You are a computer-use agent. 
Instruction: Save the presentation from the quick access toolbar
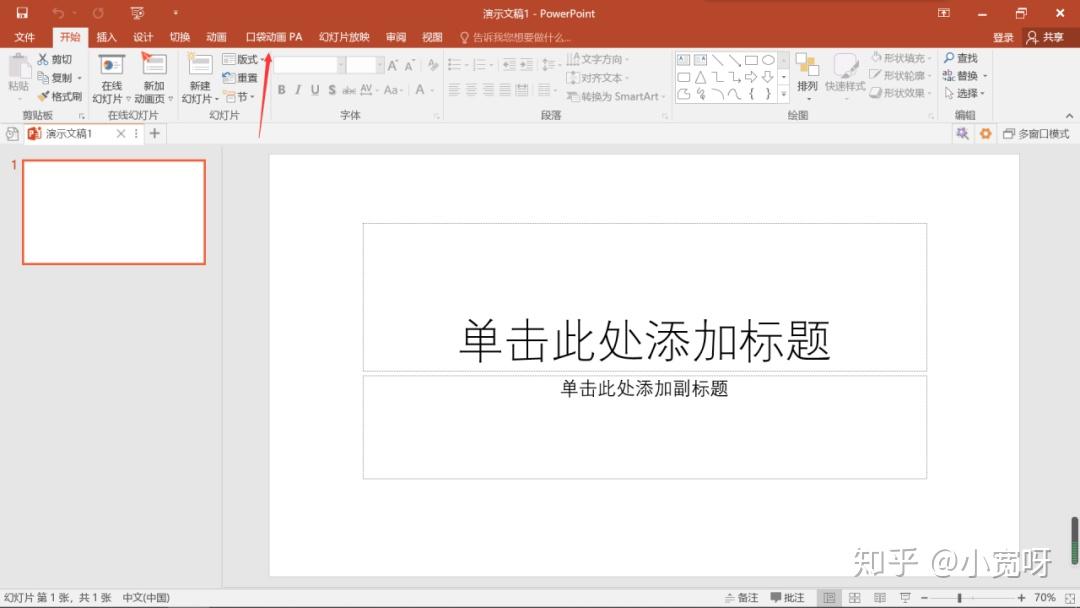pos(22,13)
